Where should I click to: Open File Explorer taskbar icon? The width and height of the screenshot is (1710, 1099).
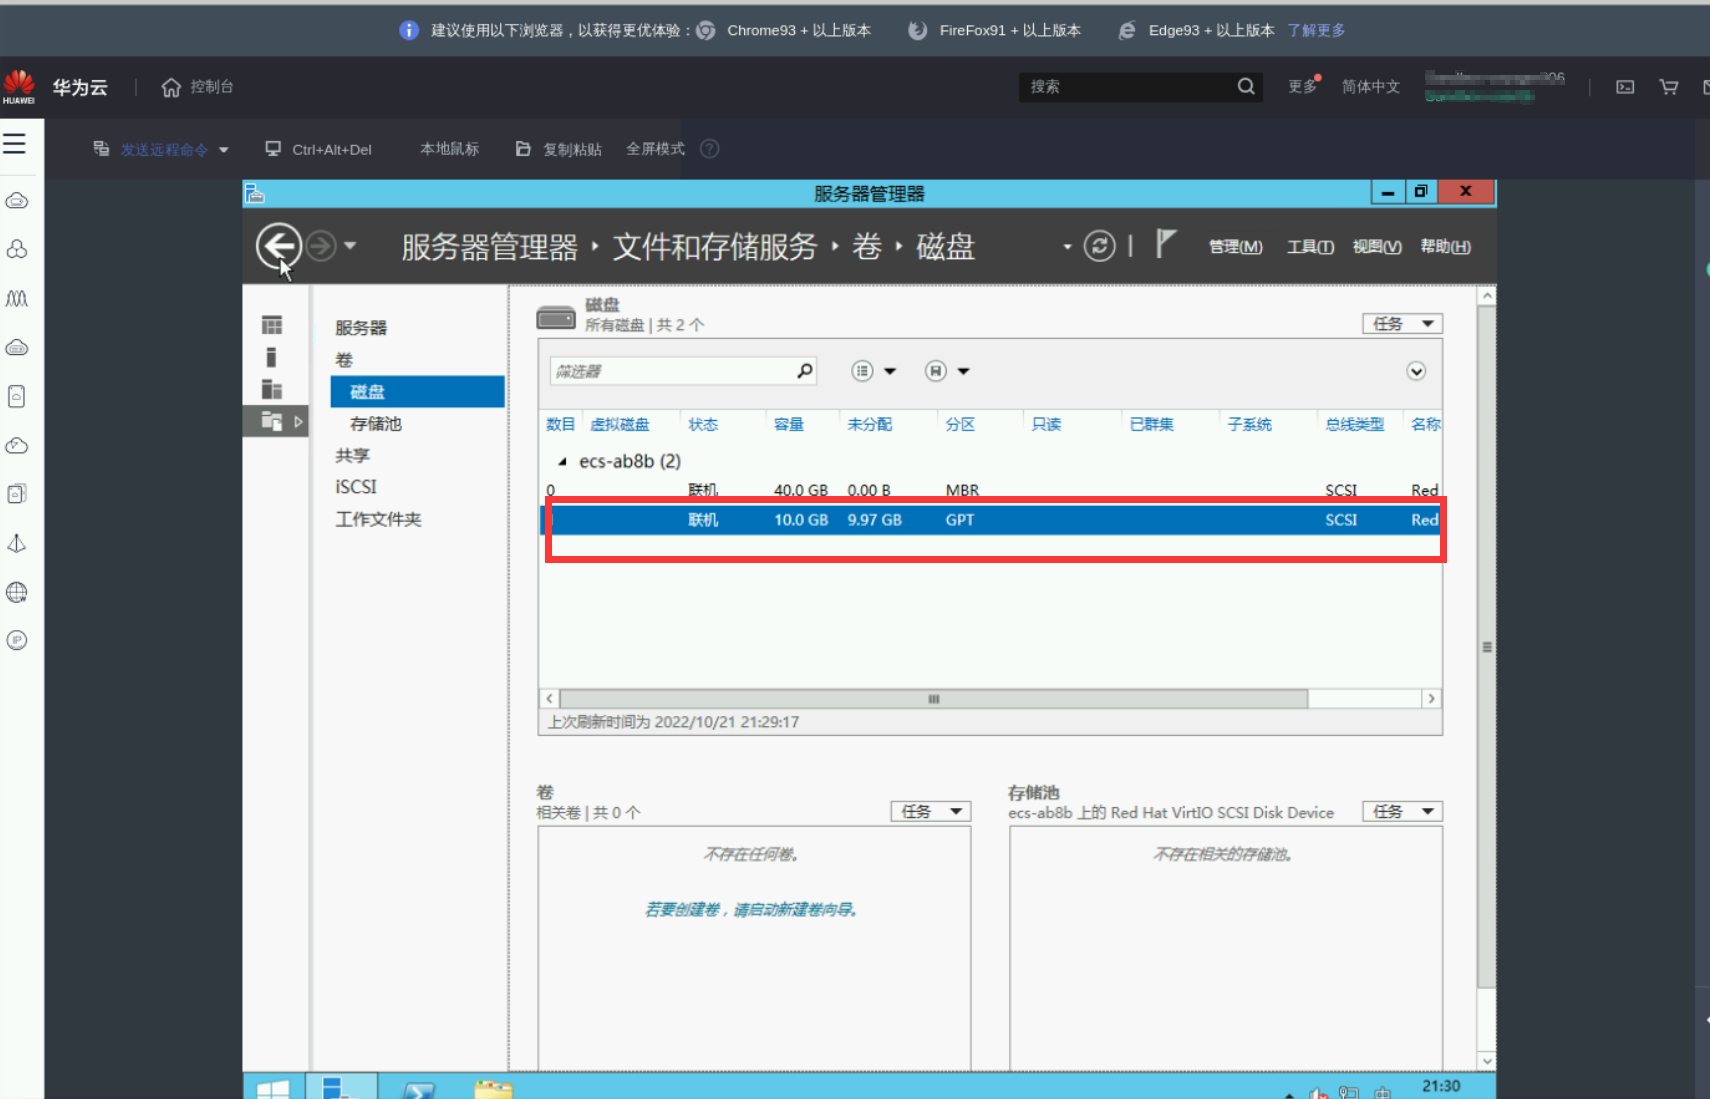coord(493,1089)
